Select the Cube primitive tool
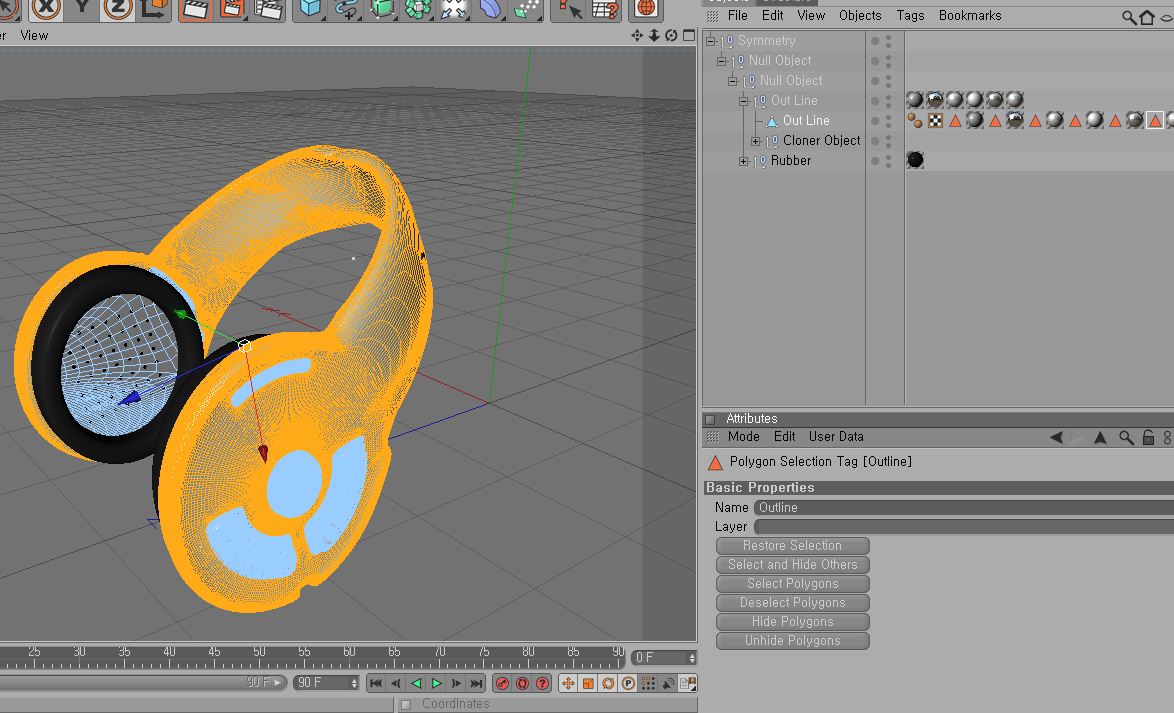1174x713 pixels. [x=312, y=9]
